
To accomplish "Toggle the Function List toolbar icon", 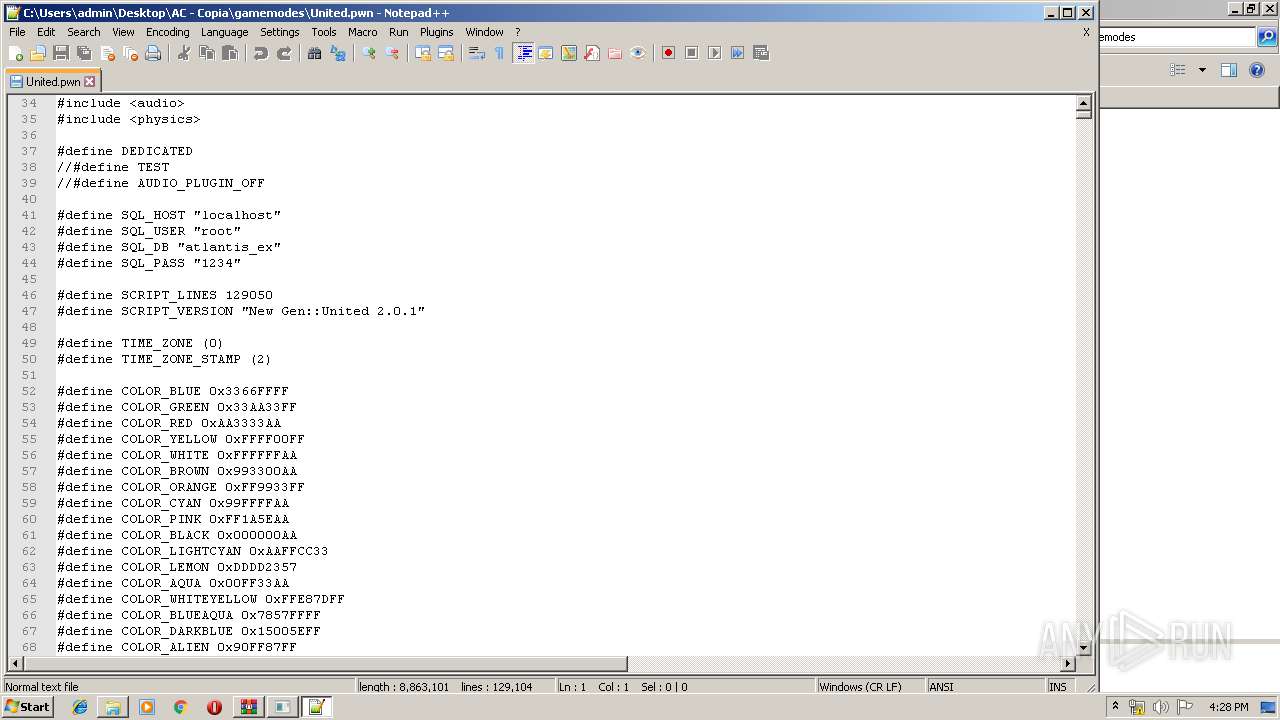I will click(592, 53).
